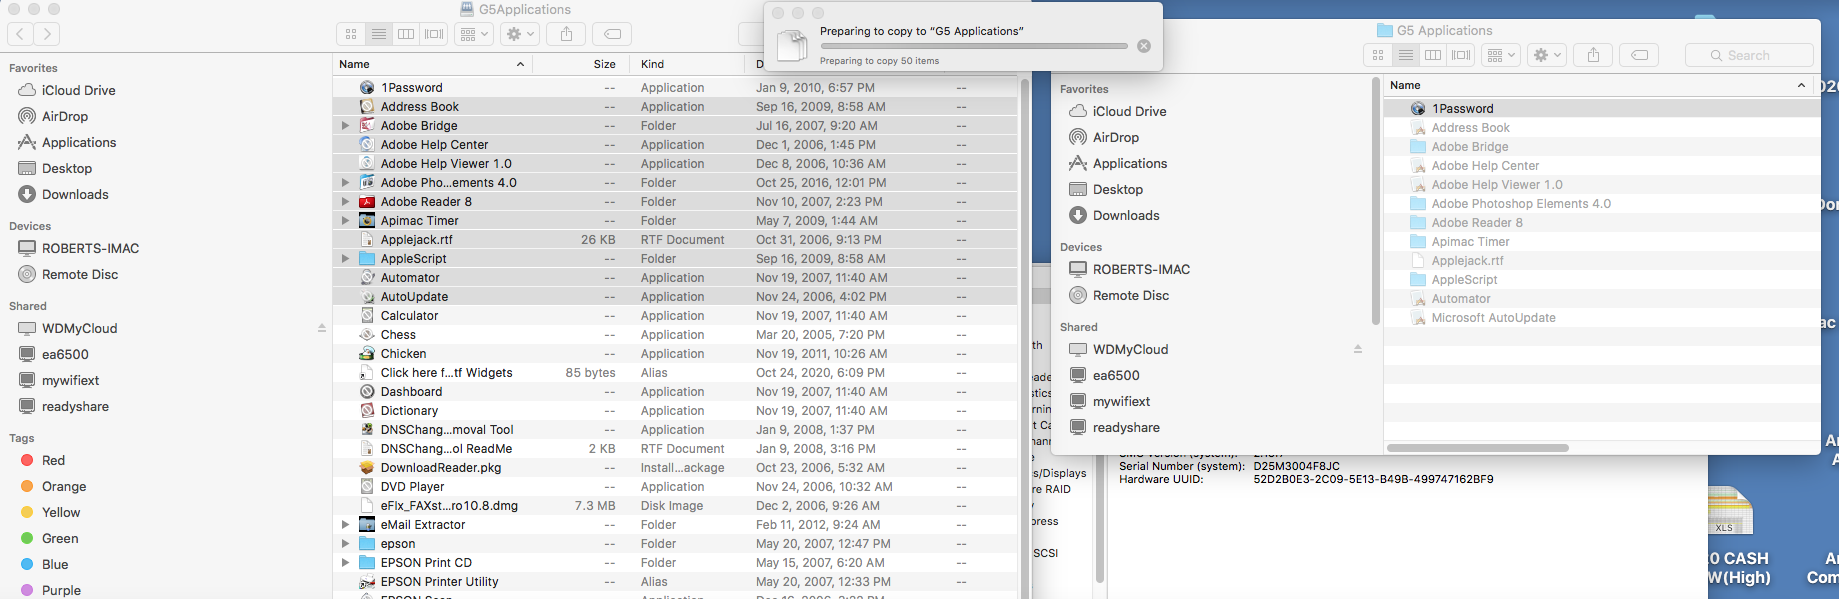Click the horizontal scrollbar in G5 Applications window
This screenshot has height=599, width=1839.
pyautogui.click(x=1477, y=448)
